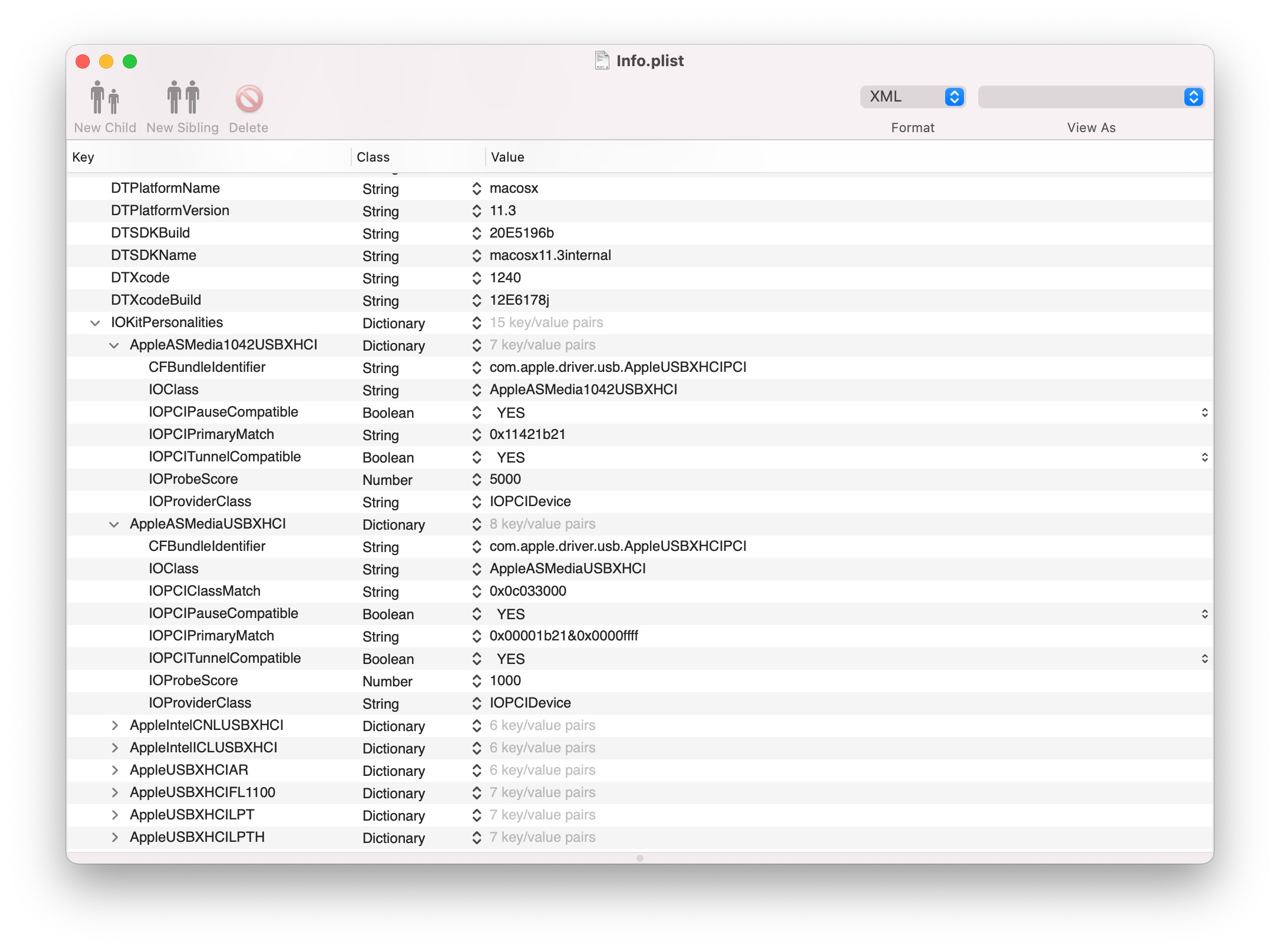Change class stepper for DTPlatformName
The image size is (1280, 951).
[477, 189]
